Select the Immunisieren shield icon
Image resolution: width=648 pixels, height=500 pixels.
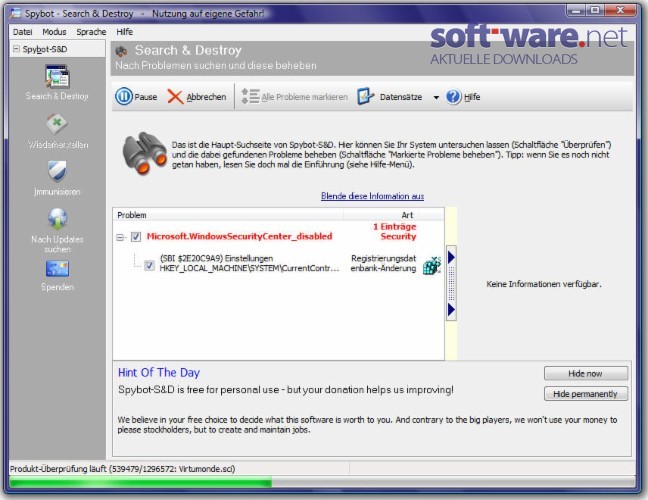(x=57, y=171)
